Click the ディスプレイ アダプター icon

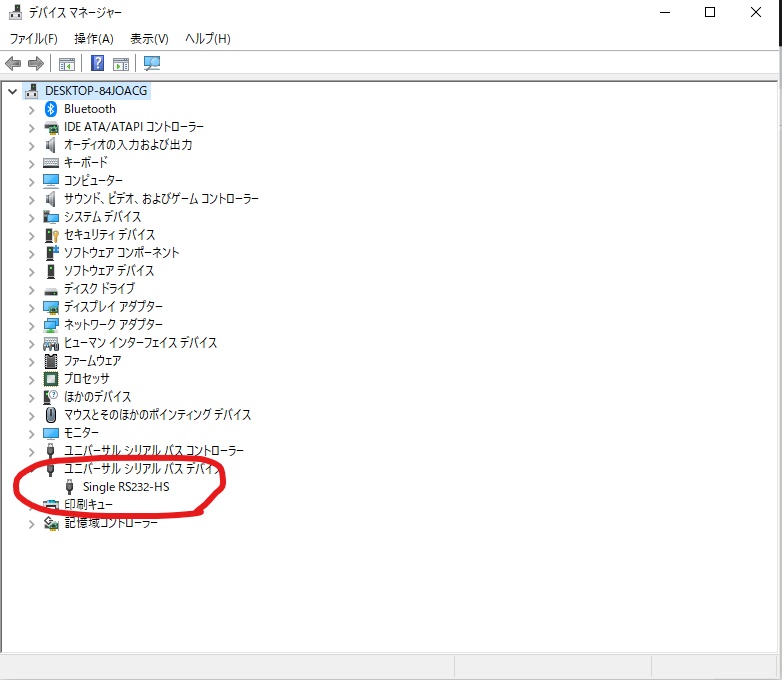tap(51, 307)
